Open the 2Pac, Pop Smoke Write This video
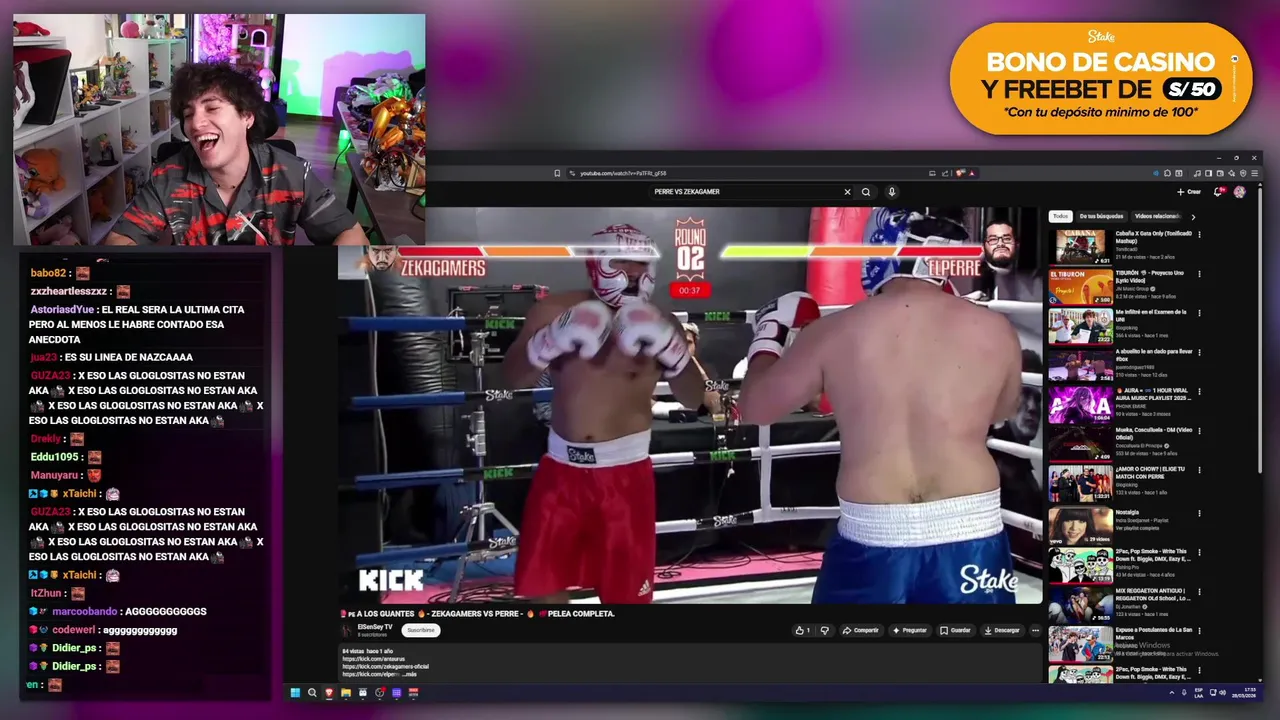This screenshot has width=1280, height=720. pyautogui.click(x=1080, y=564)
